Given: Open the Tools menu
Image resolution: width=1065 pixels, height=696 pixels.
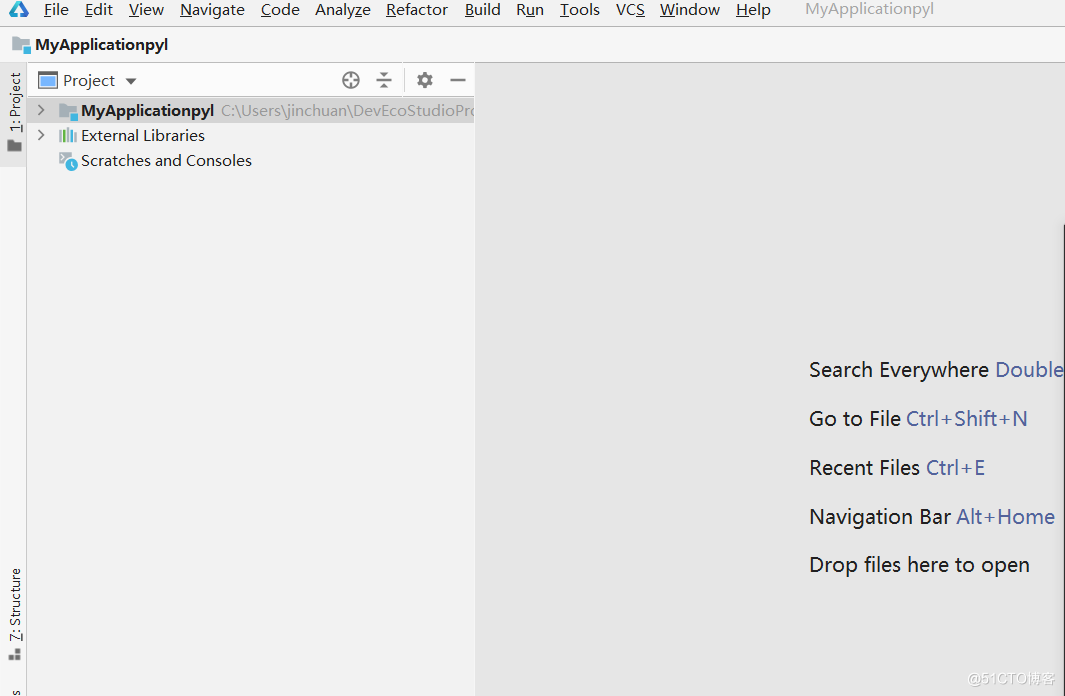Looking at the screenshot, I should (x=579, y=10).
